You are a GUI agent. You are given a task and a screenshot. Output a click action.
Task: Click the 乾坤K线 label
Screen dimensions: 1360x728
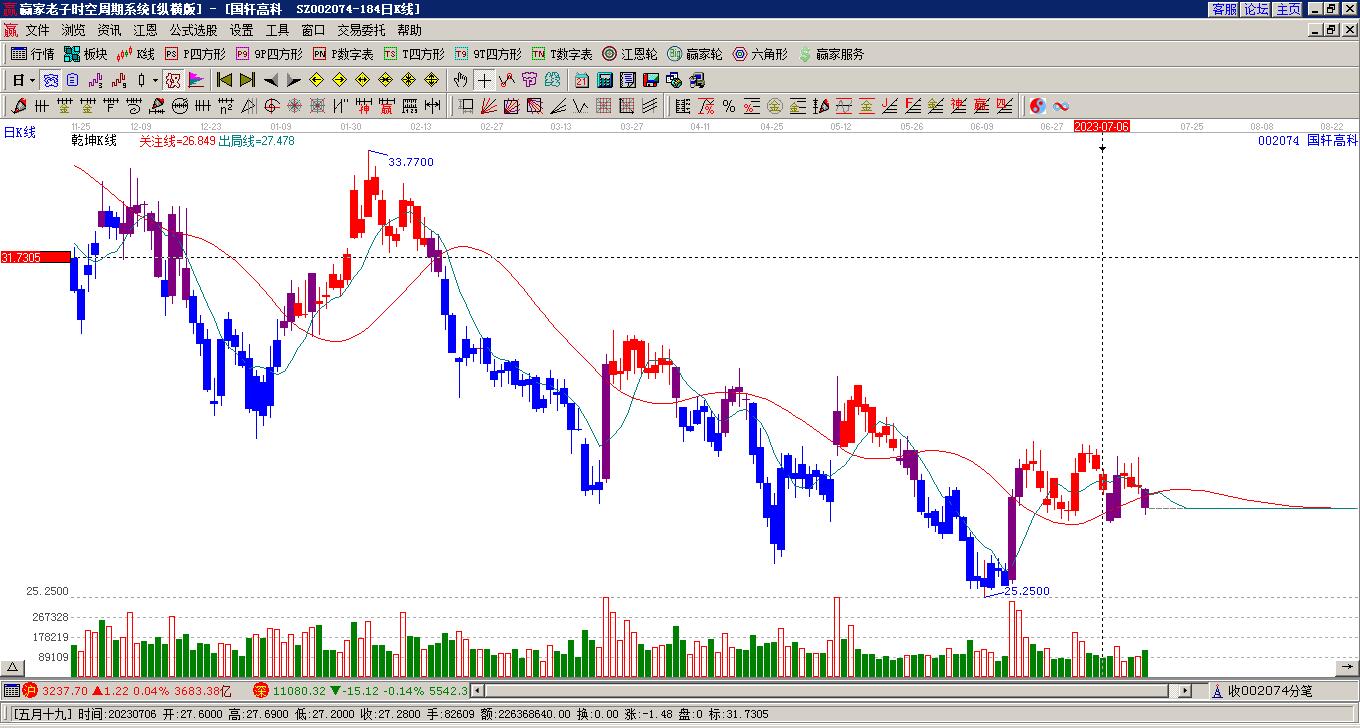[94, 141]
